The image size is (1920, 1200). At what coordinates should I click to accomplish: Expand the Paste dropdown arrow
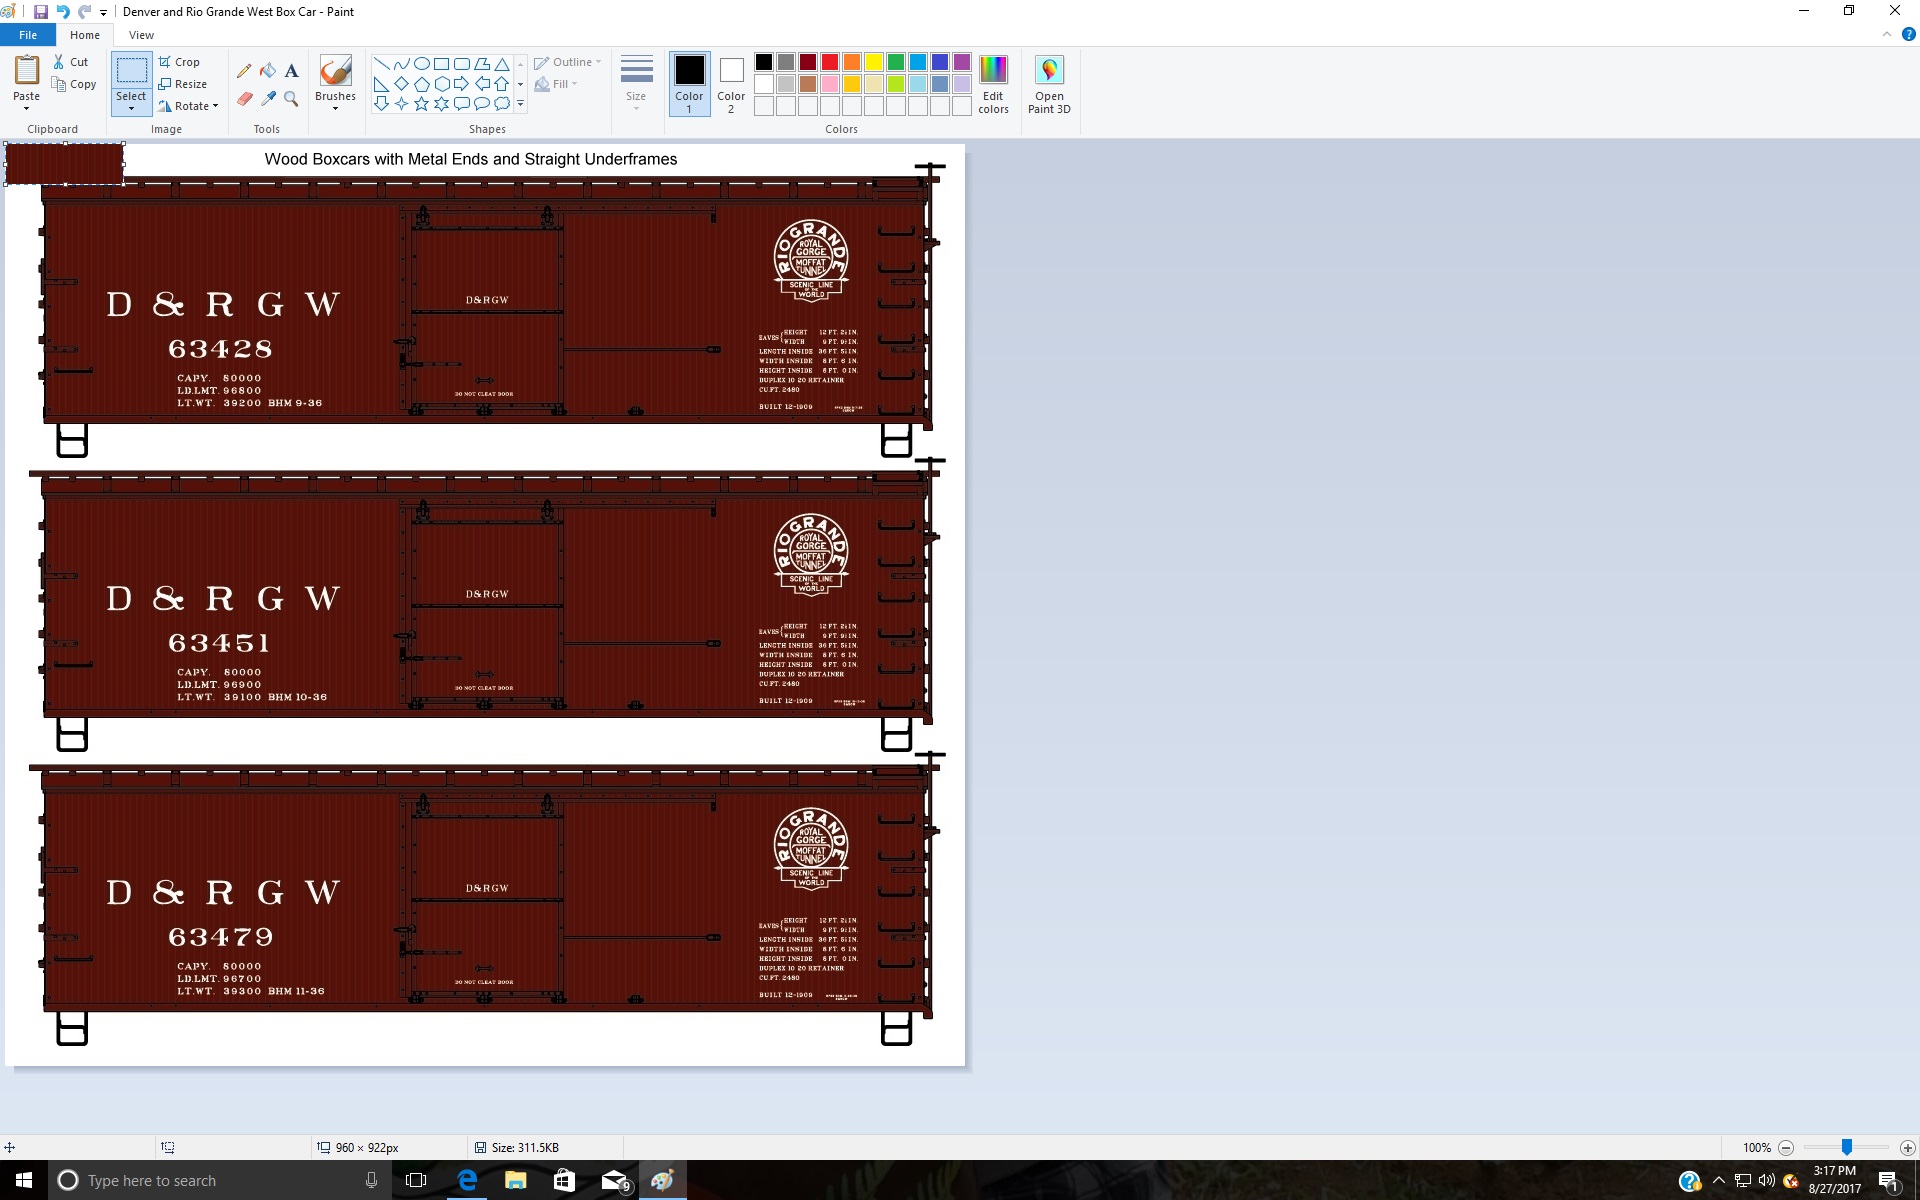(x=27, y=108)
